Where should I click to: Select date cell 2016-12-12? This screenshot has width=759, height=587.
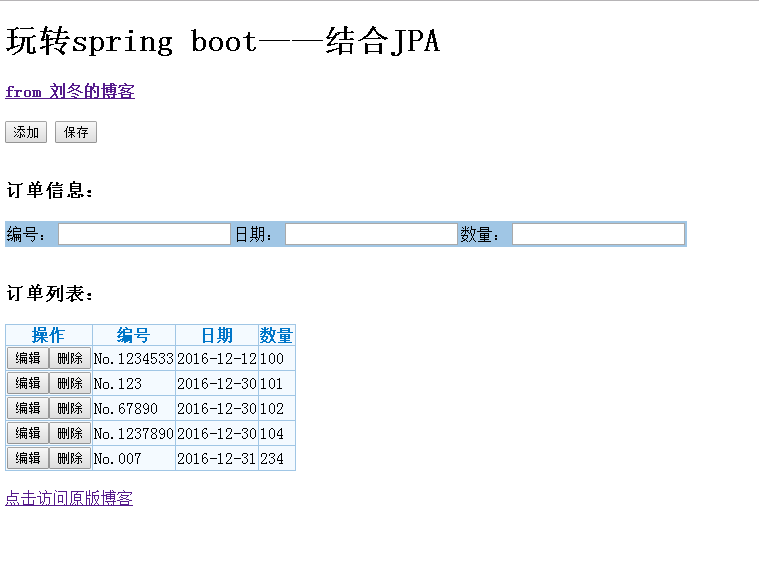(x=217, y=359)
